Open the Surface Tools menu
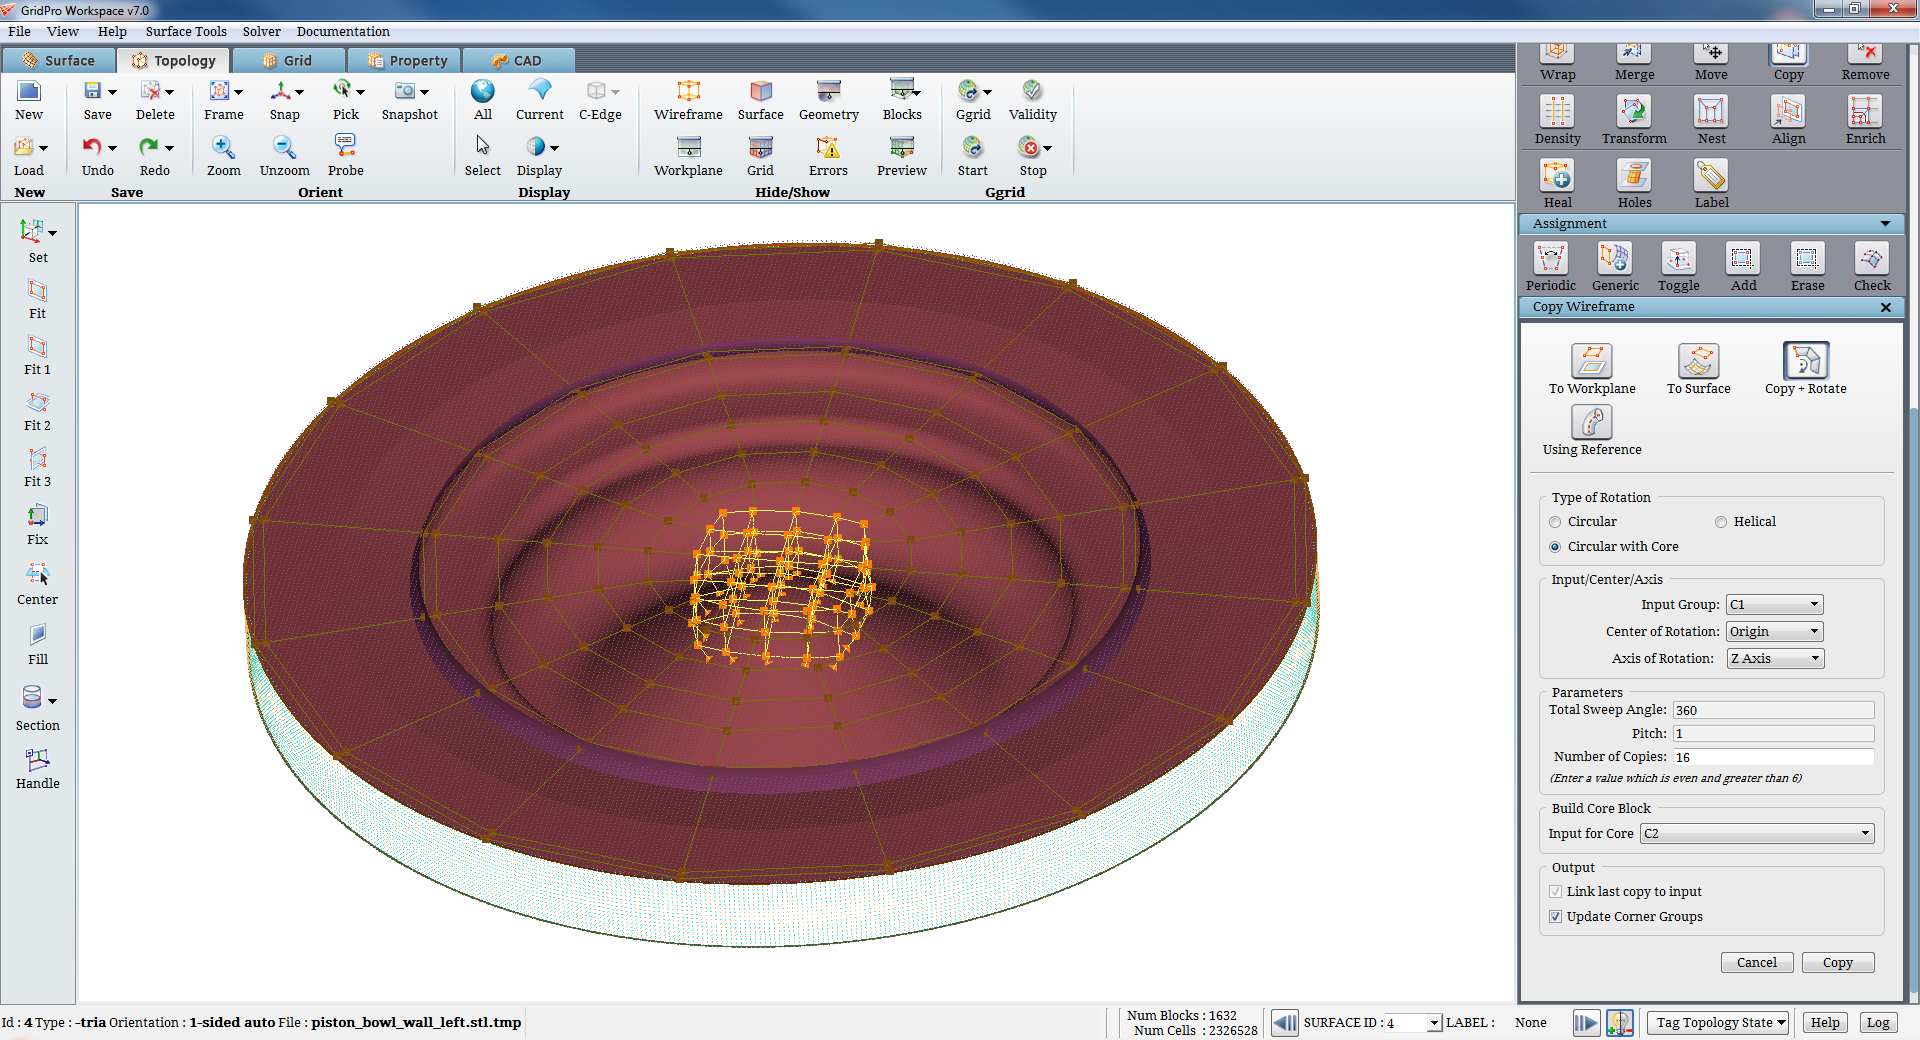1920x1040 pixels. click(186, 32)
